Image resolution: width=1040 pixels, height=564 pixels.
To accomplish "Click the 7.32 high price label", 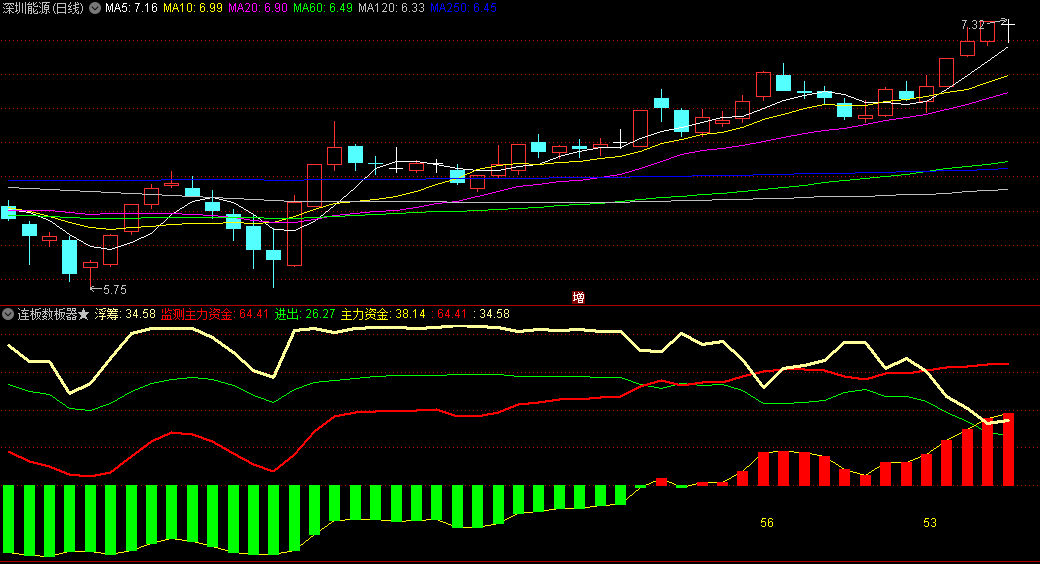I will tap(972, 25).
